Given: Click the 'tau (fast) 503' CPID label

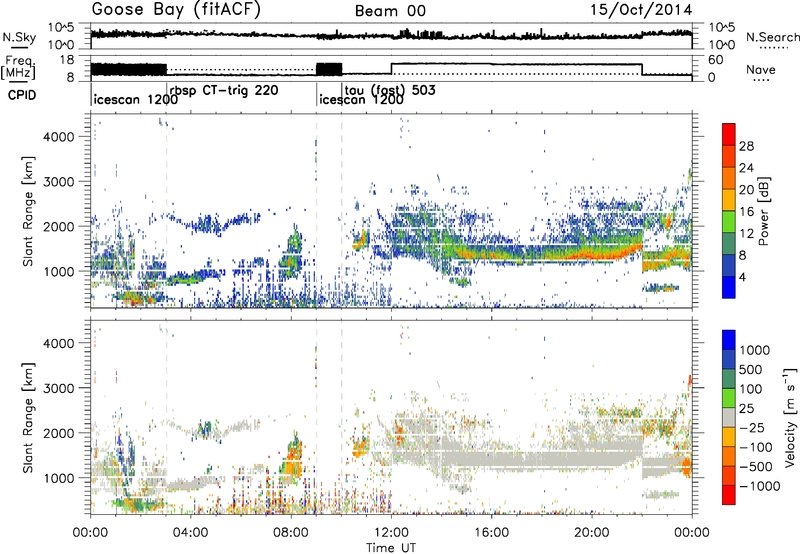Looking at the screenshot, I should pyautogui.click(x=390, y=90).
